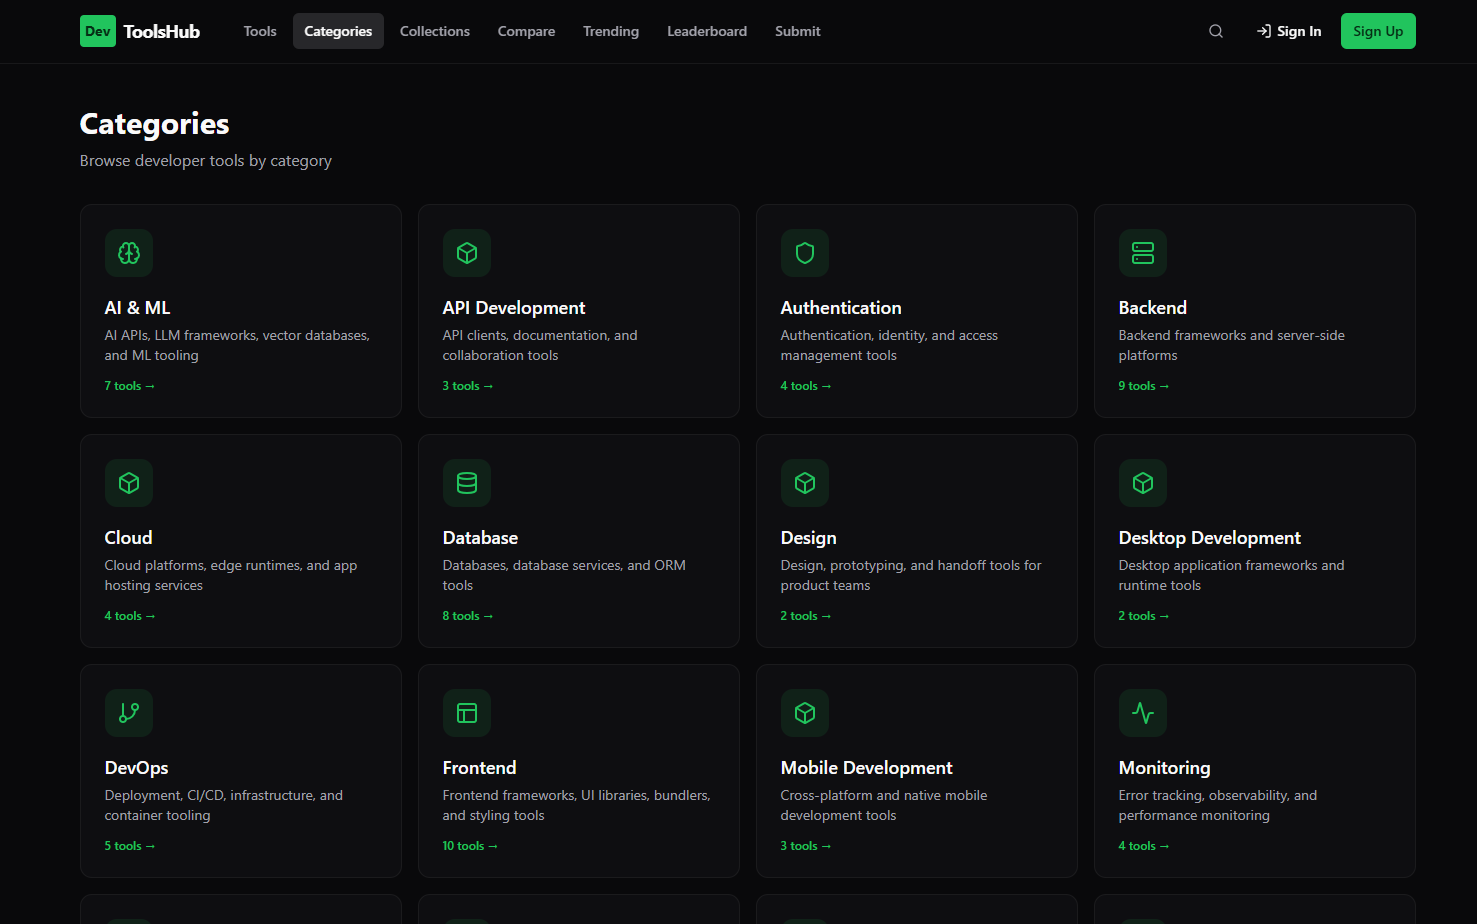Click the Backend server icon
The image size is (1477, 924).
click(x=1143, y=253)
